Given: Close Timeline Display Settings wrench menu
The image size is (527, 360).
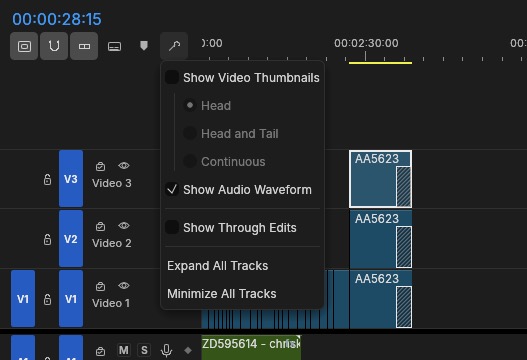Looking at the screenshot, I should [174, 46].
